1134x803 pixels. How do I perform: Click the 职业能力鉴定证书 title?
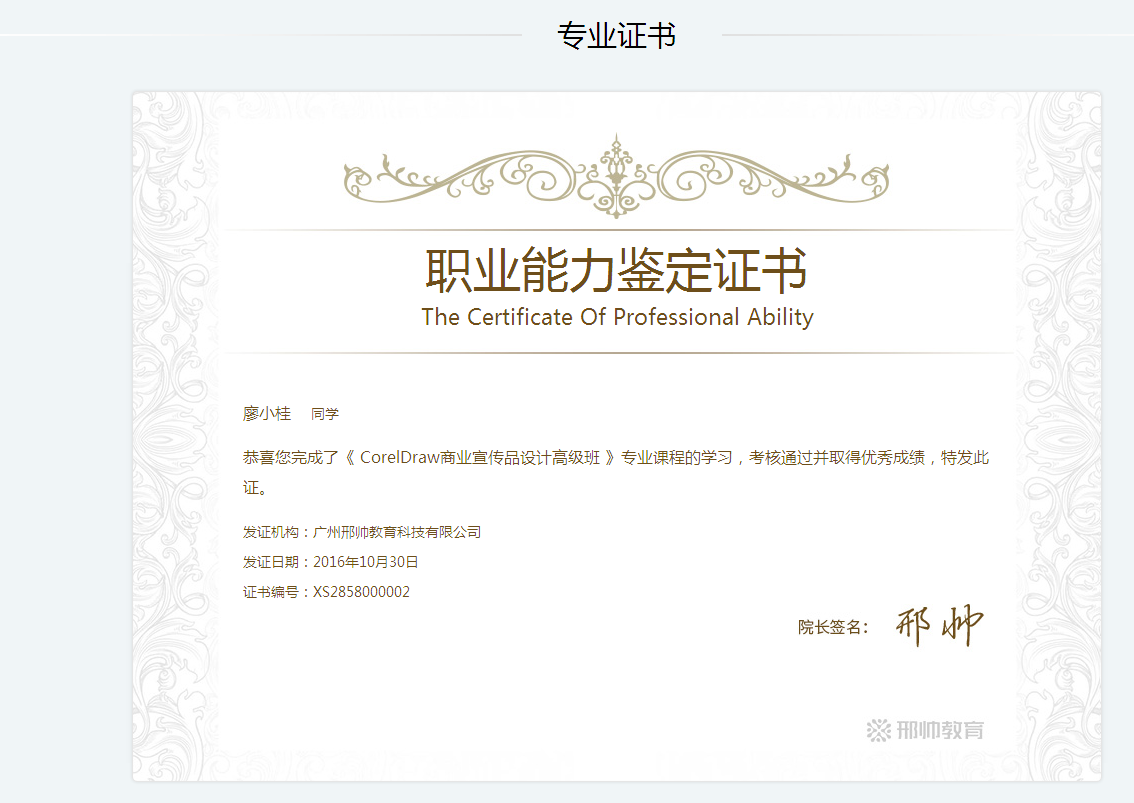(616, 270)
